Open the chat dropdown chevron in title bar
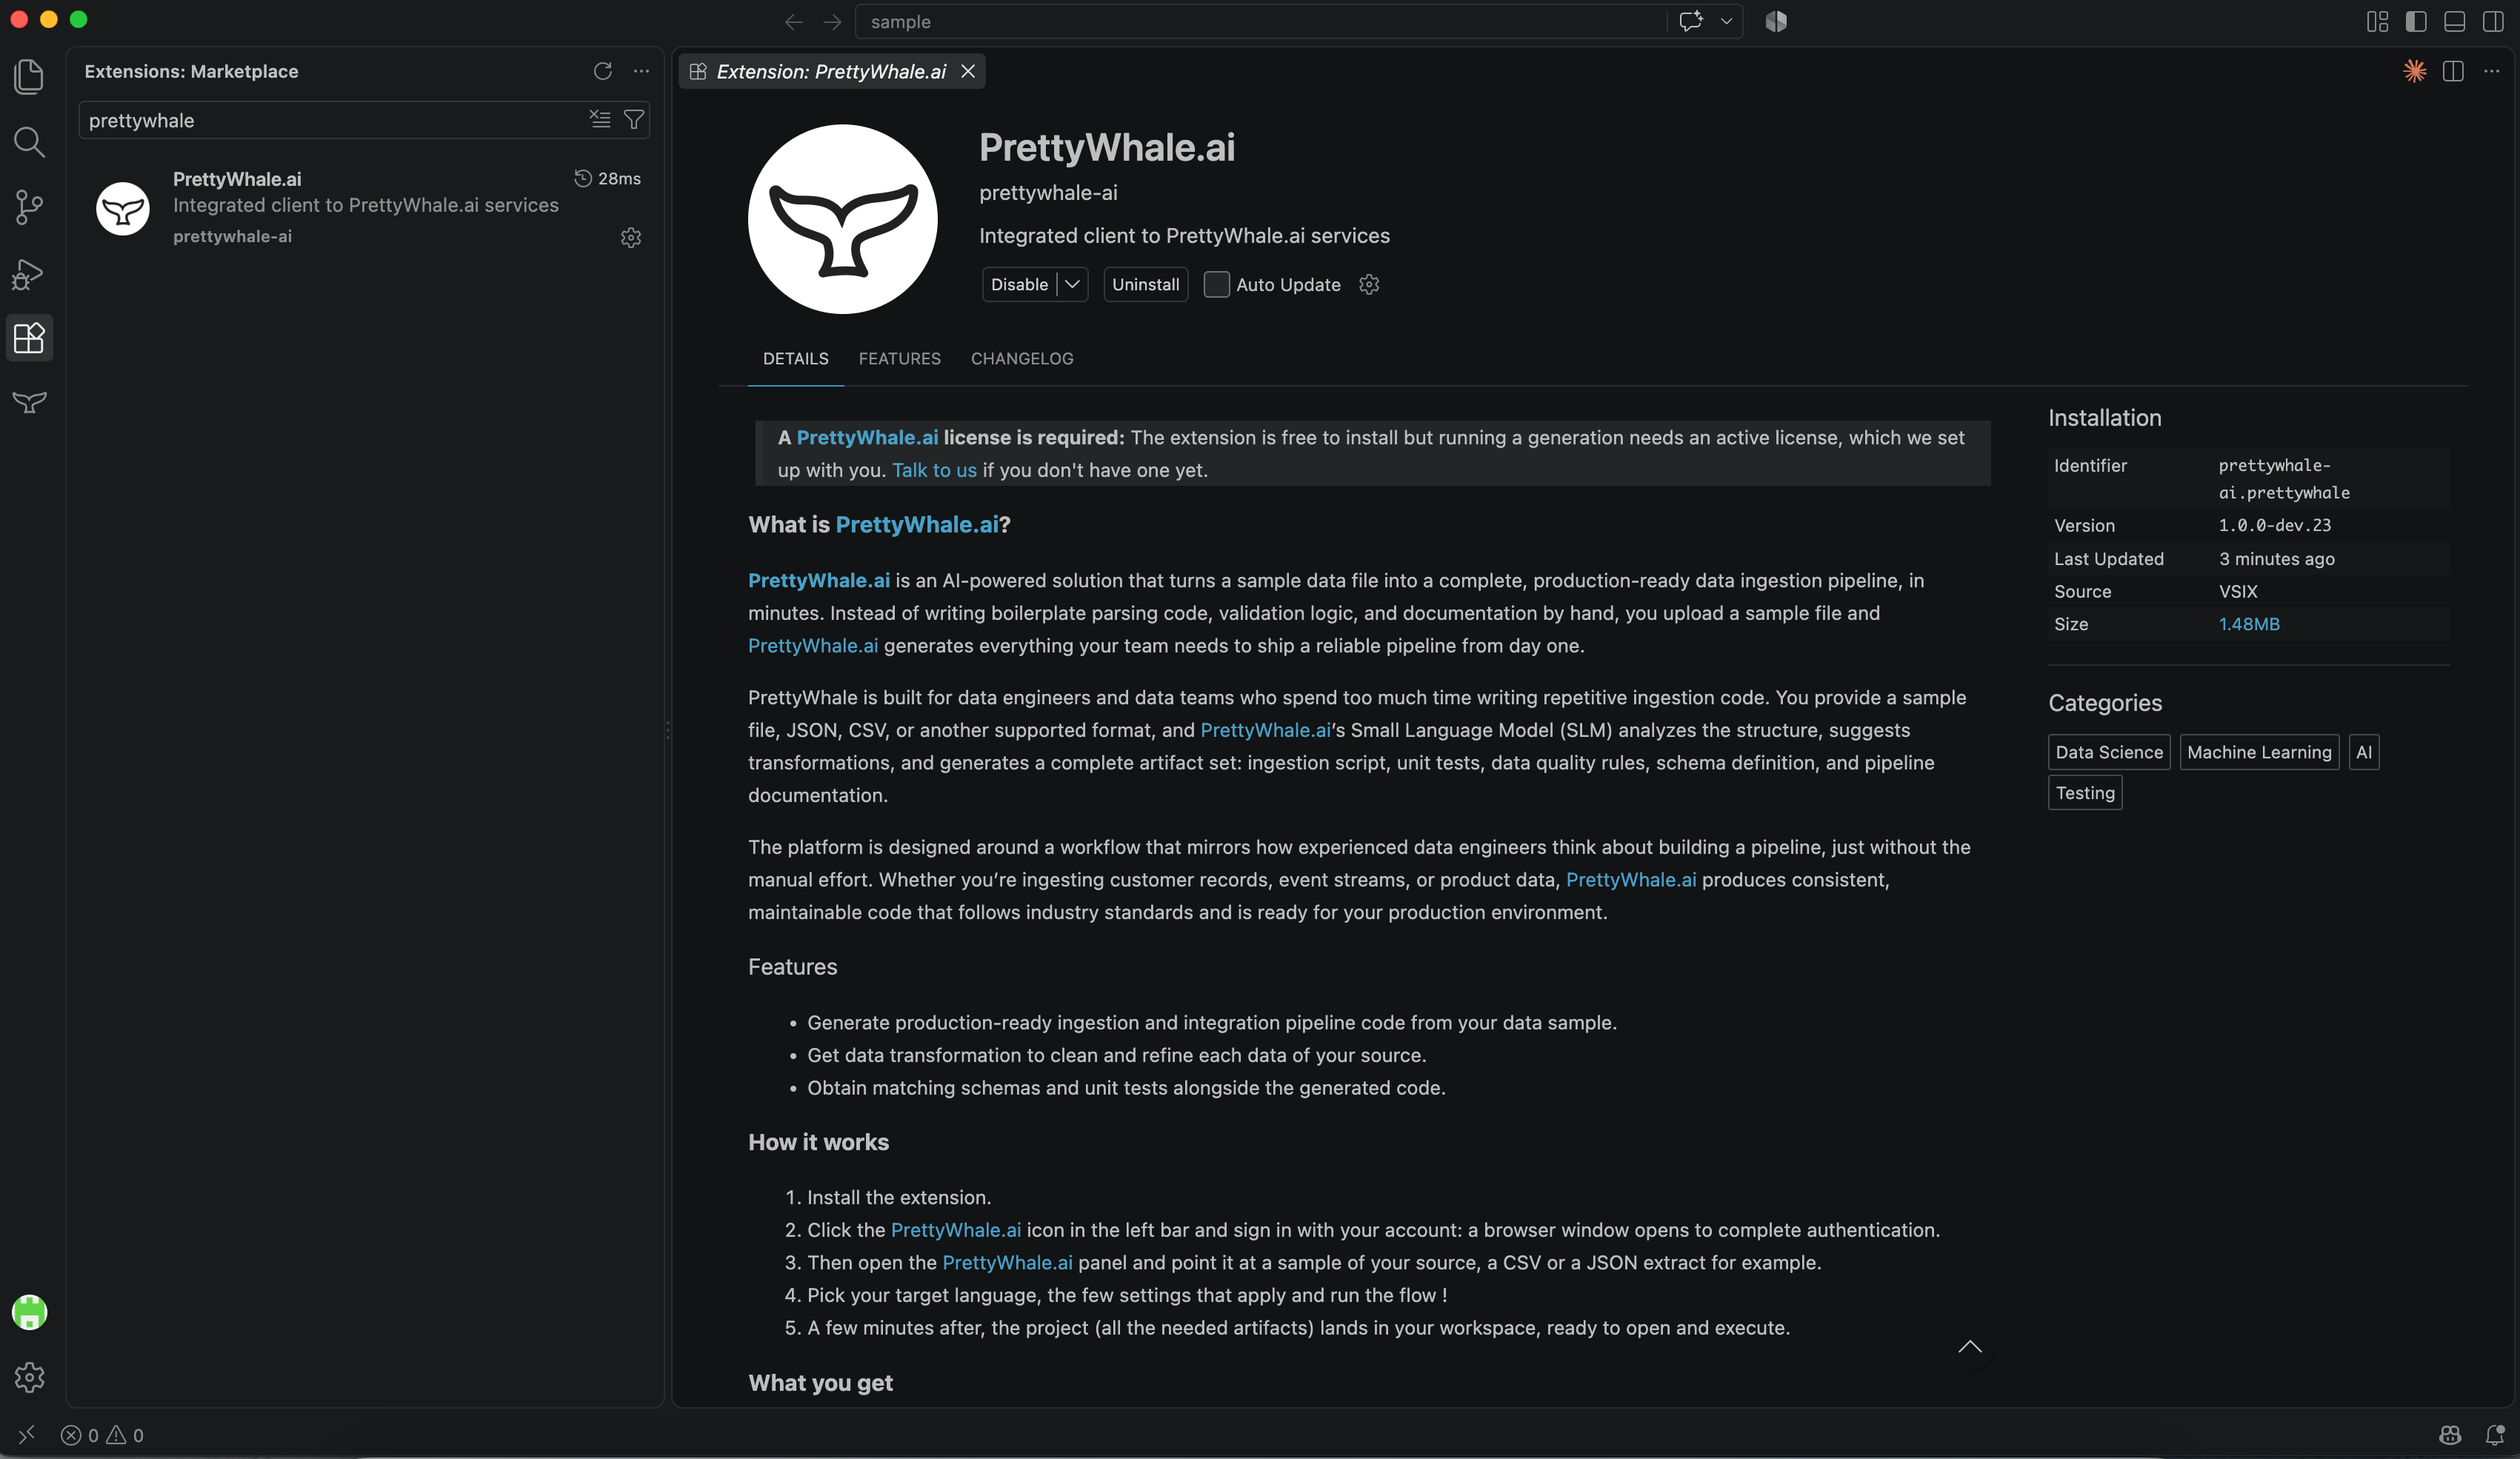The image size is (2520, 1459). pos(1725,21)
